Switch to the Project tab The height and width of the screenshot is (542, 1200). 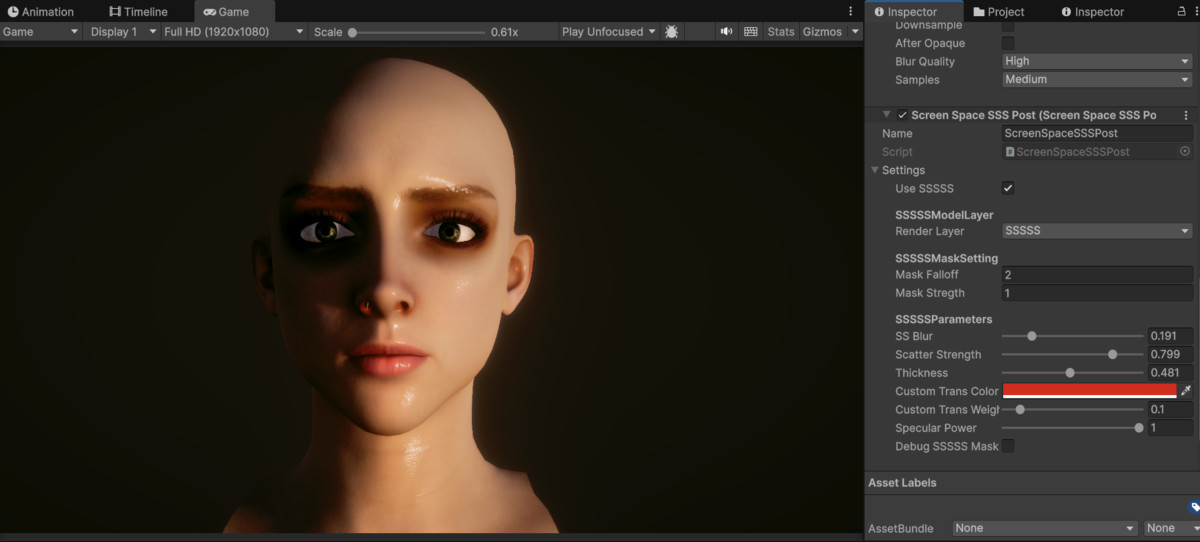point(998,12)
